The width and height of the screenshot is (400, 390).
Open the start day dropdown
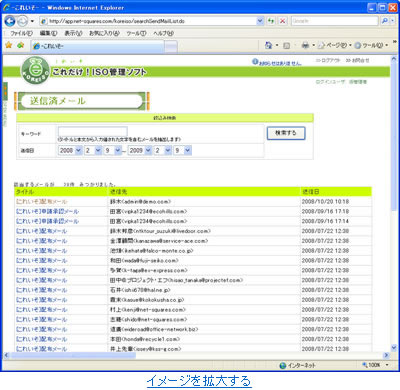[x=113, y=150]
